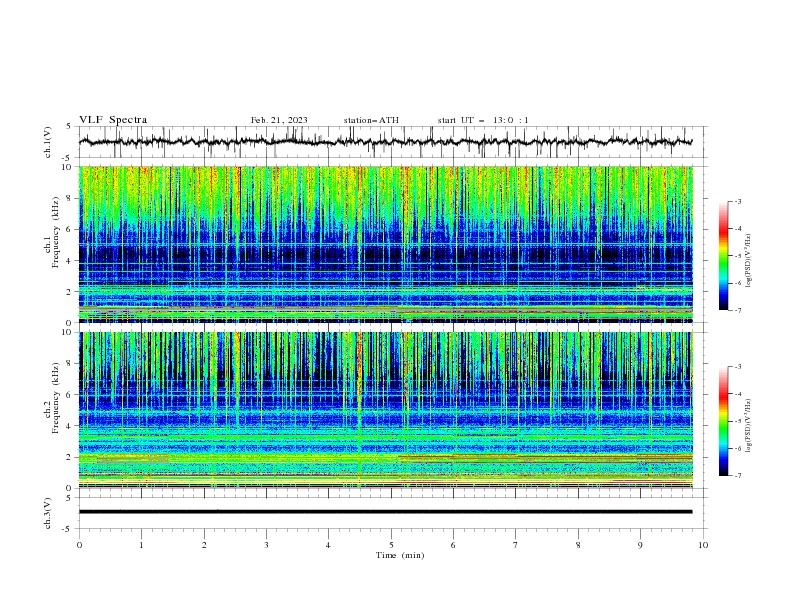Click the ch.1 colorbar log(PSD) label
The image size is (792, 612).
(749, 261)
